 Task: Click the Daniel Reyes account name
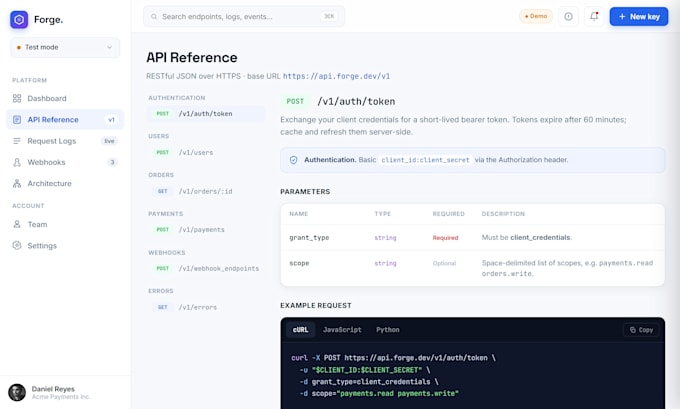(x=53, y=389)
